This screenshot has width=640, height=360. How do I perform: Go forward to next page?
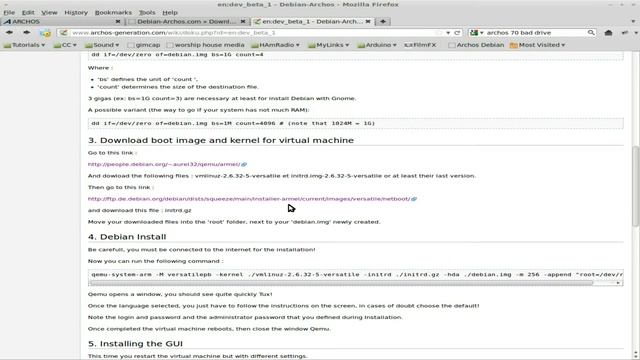(x=27, y=33)
